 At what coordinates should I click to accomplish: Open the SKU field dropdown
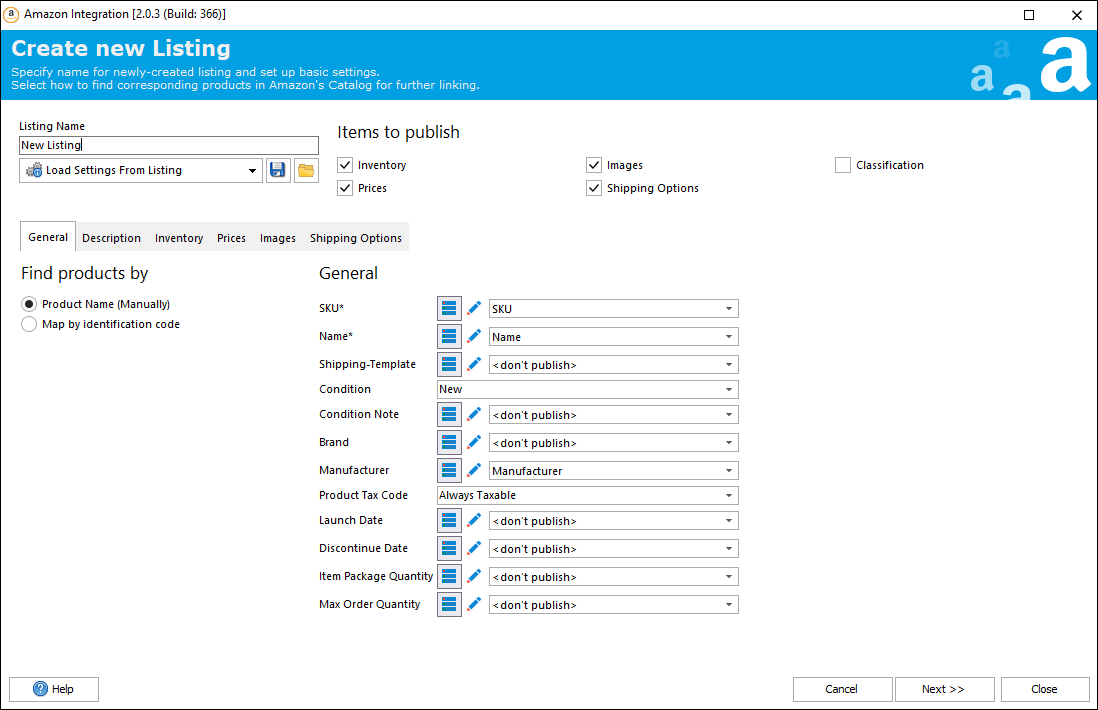pyautogui.click(x=613, y=309)
